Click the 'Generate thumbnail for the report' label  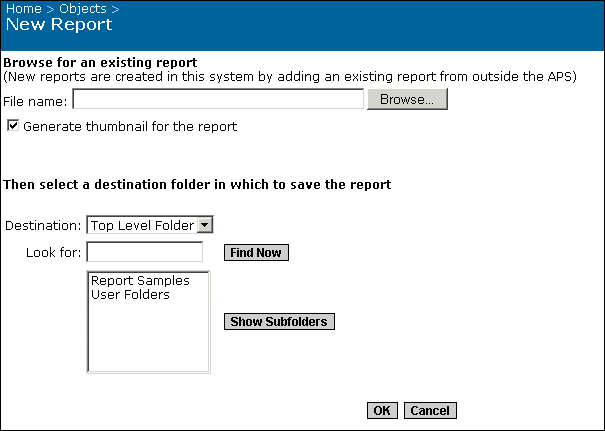pos(129,127)
